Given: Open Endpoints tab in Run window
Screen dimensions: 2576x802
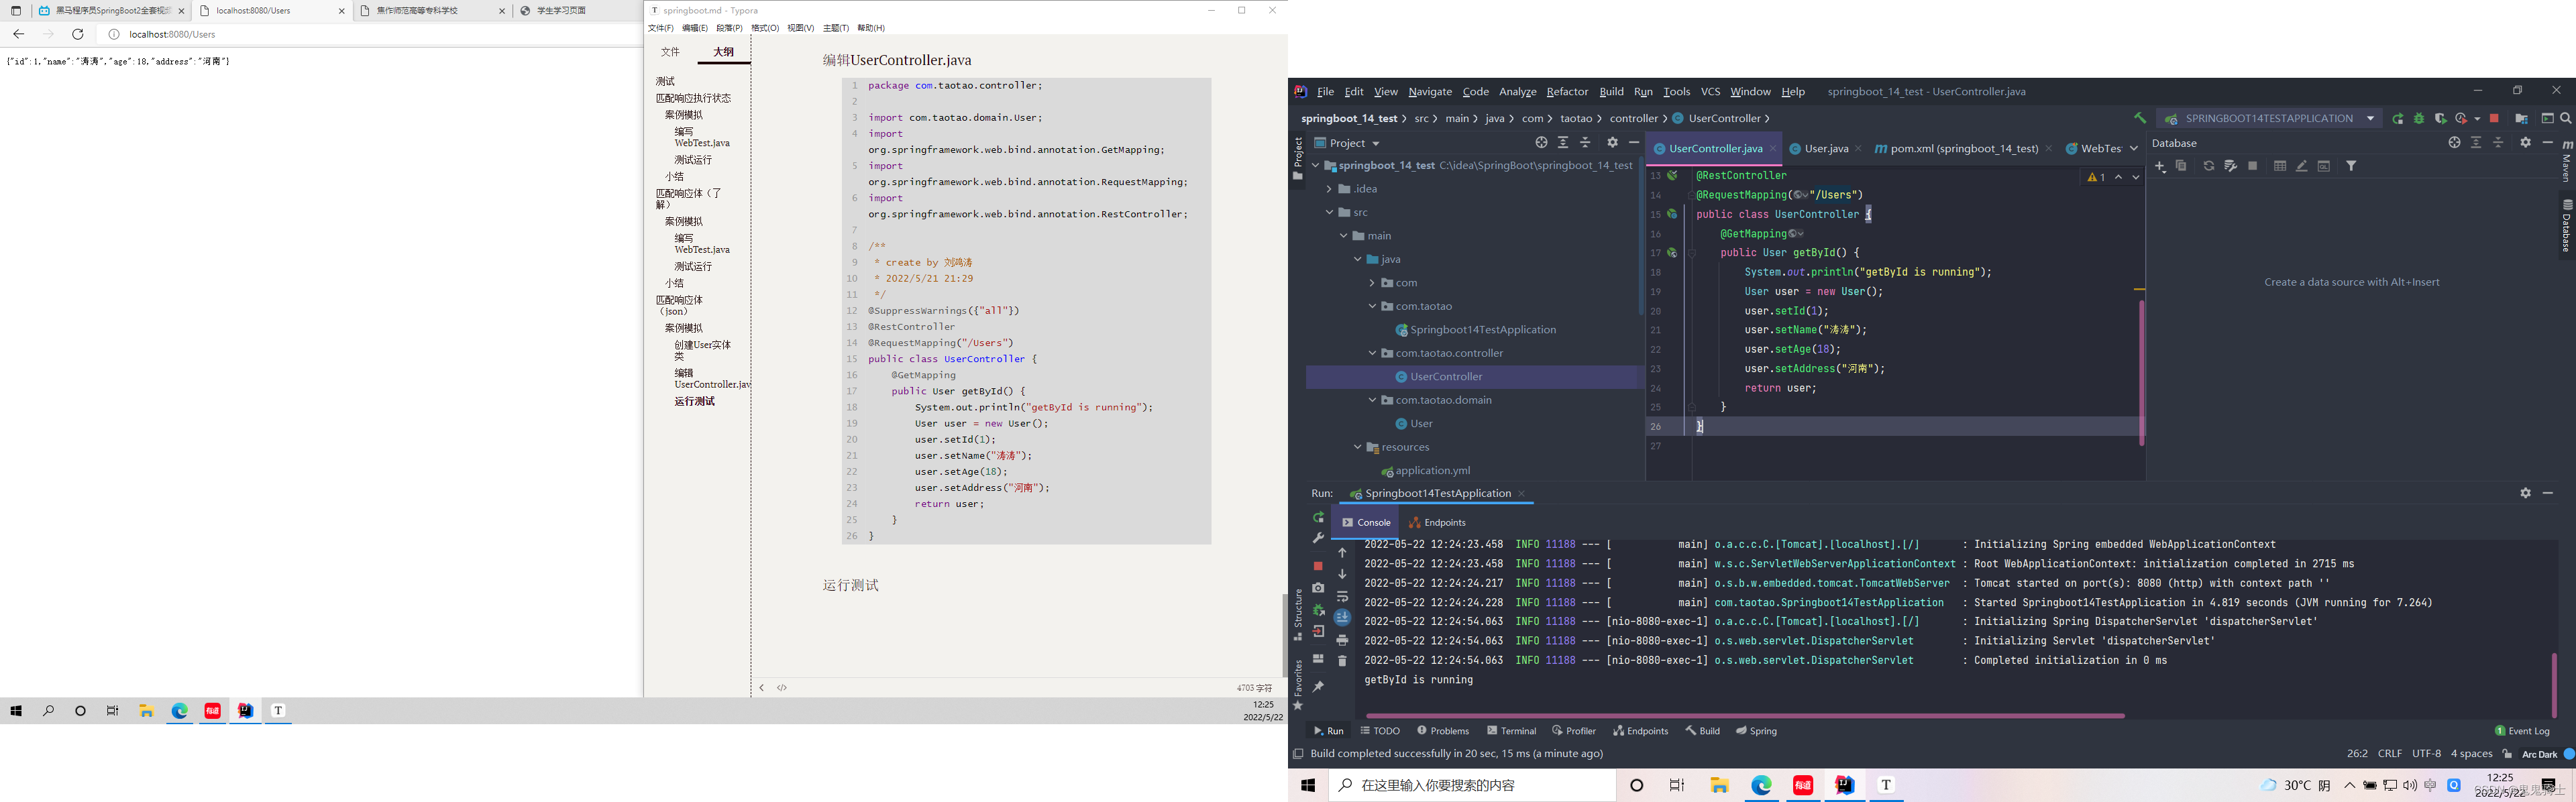Looking at the screenshot, I should point(1437,522).
